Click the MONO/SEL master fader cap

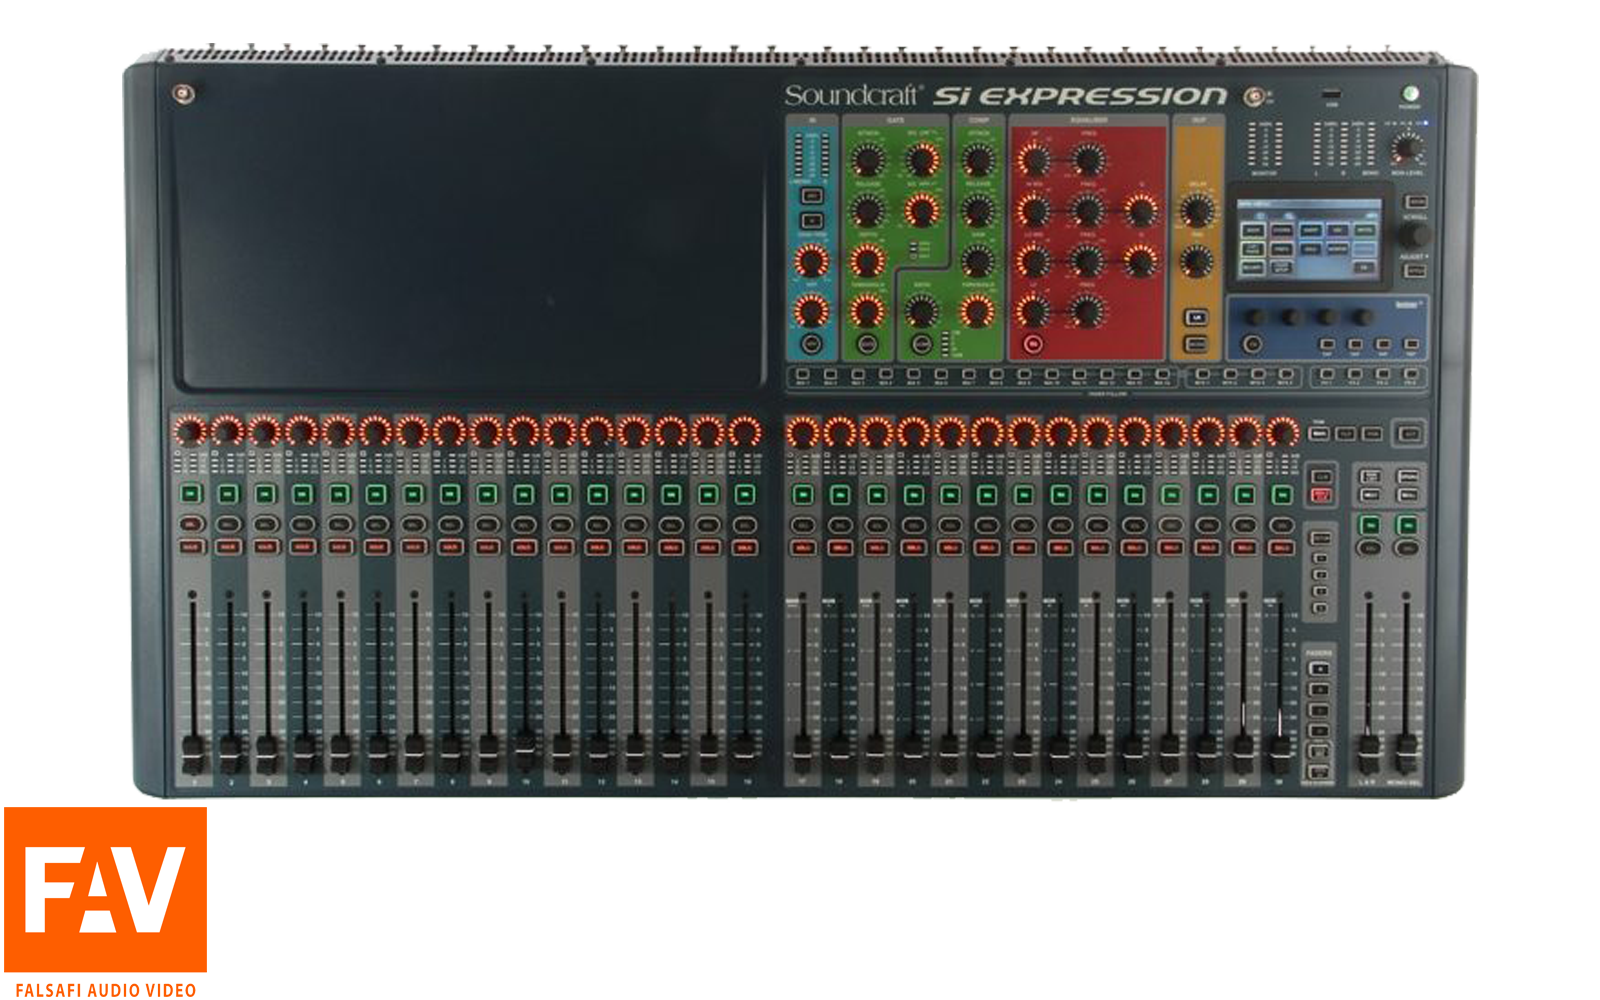click(1406, 753)
